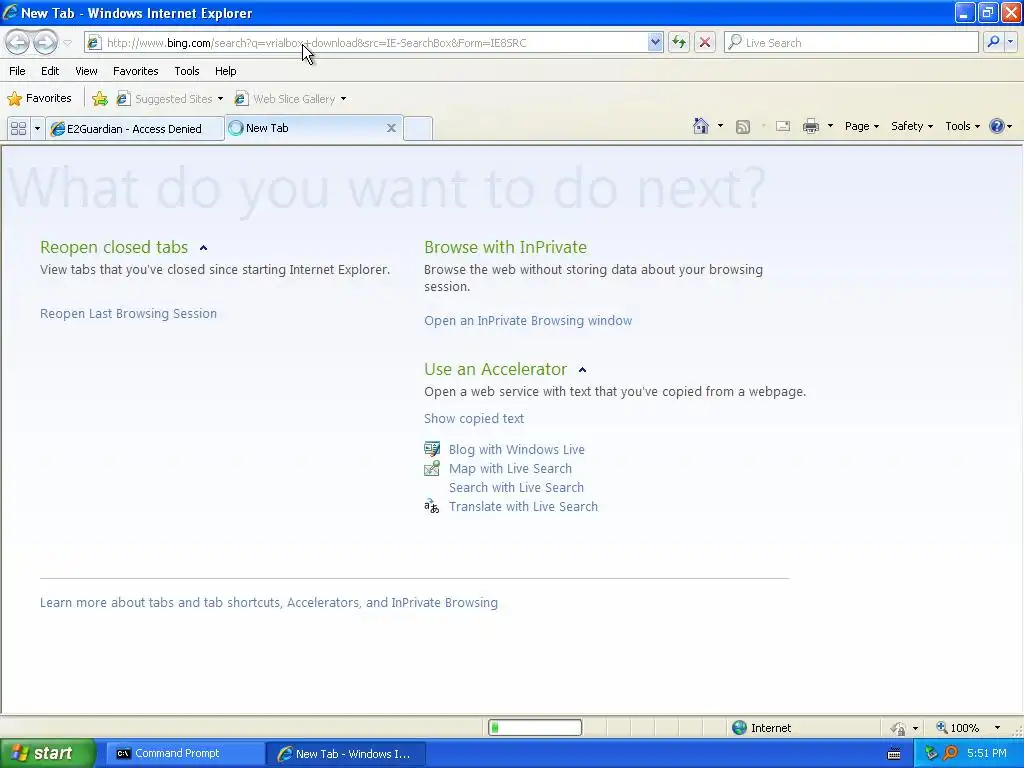
Task: Collapse the Reopen closed tabs section
Action: pos(204,248)
